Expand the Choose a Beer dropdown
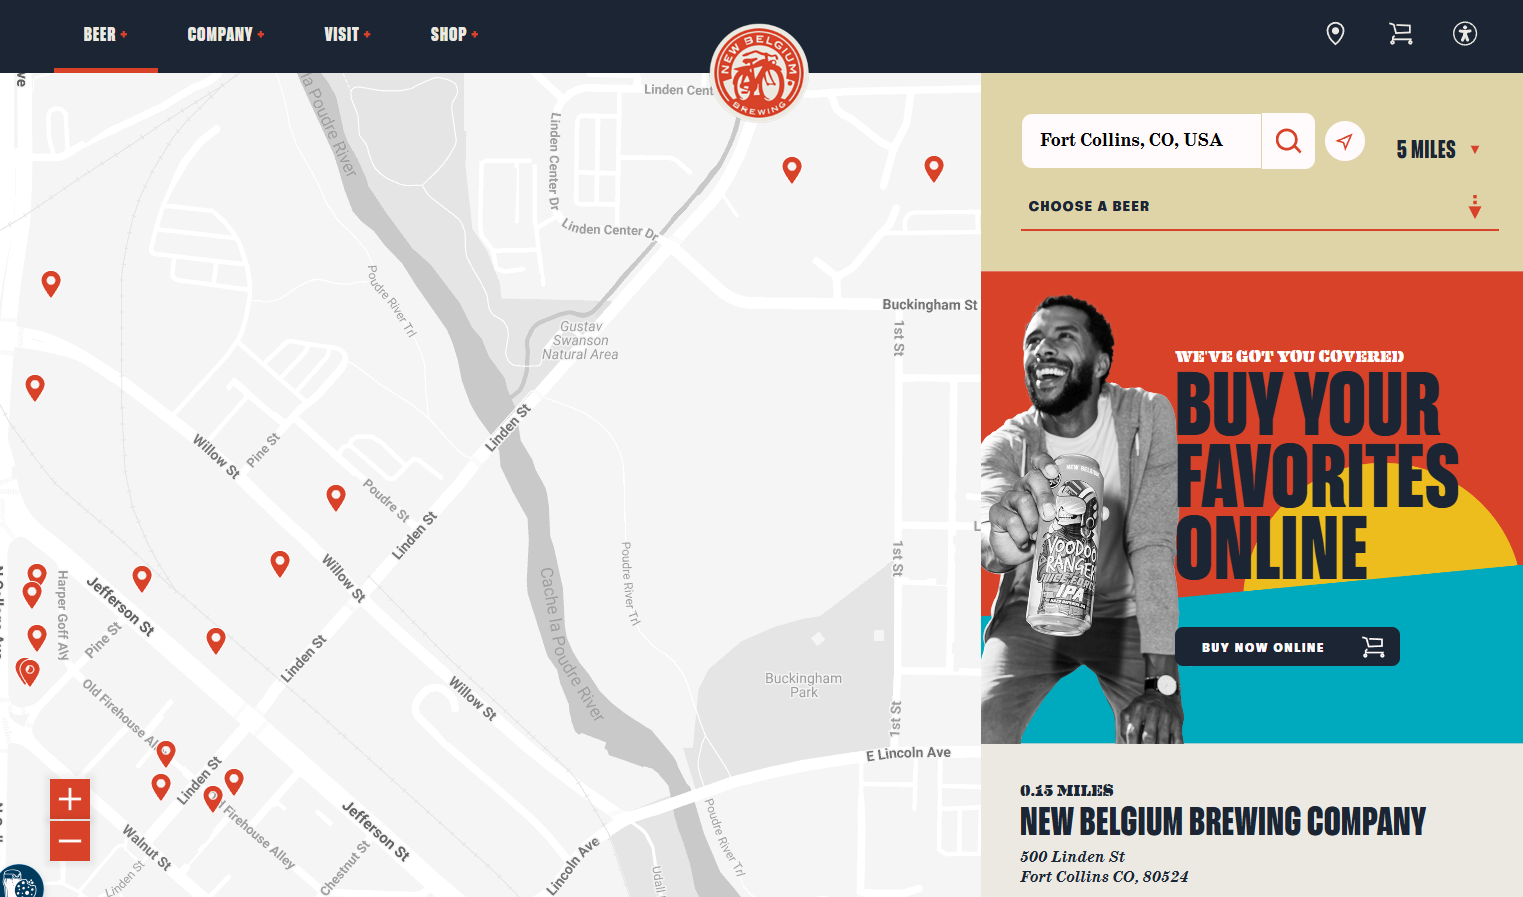Image resolution: width=1523 pixels, height=897 pixels. (1259, 207)
